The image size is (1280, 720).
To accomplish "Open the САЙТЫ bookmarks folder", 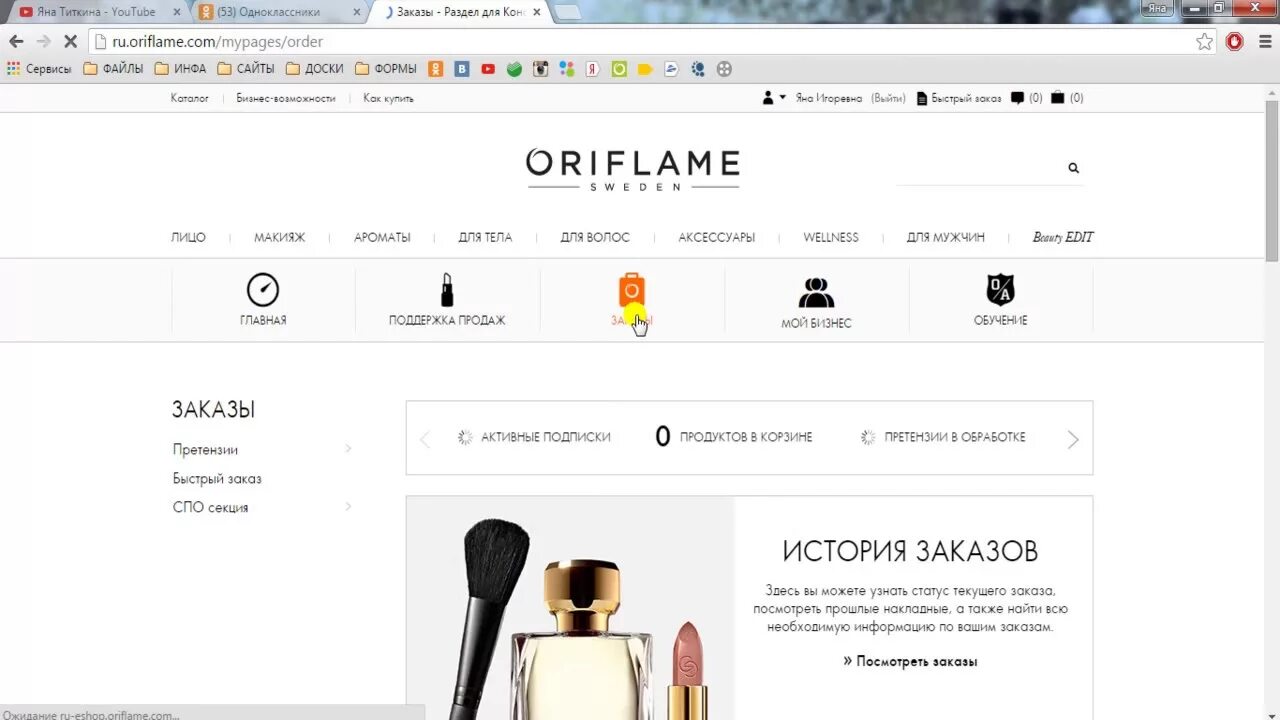I will [x=246, y=69].
